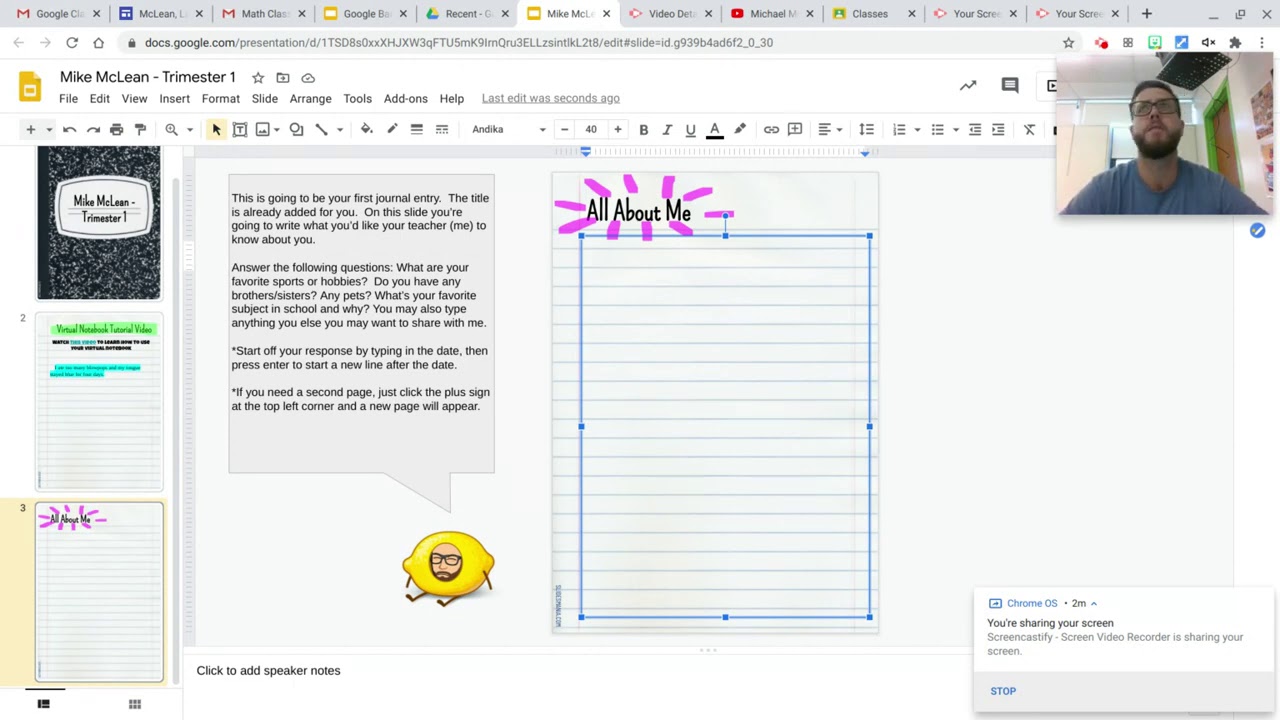Toggle the numbered list
1280x720 pixels.
pos(899,129)
